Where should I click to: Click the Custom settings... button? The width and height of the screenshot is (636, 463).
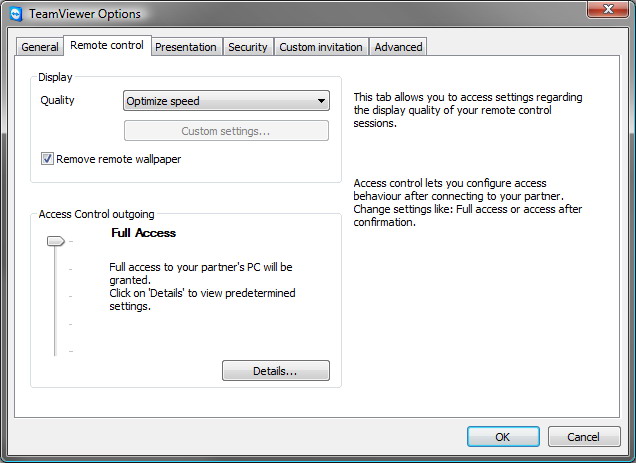click(x=226, y=131)
